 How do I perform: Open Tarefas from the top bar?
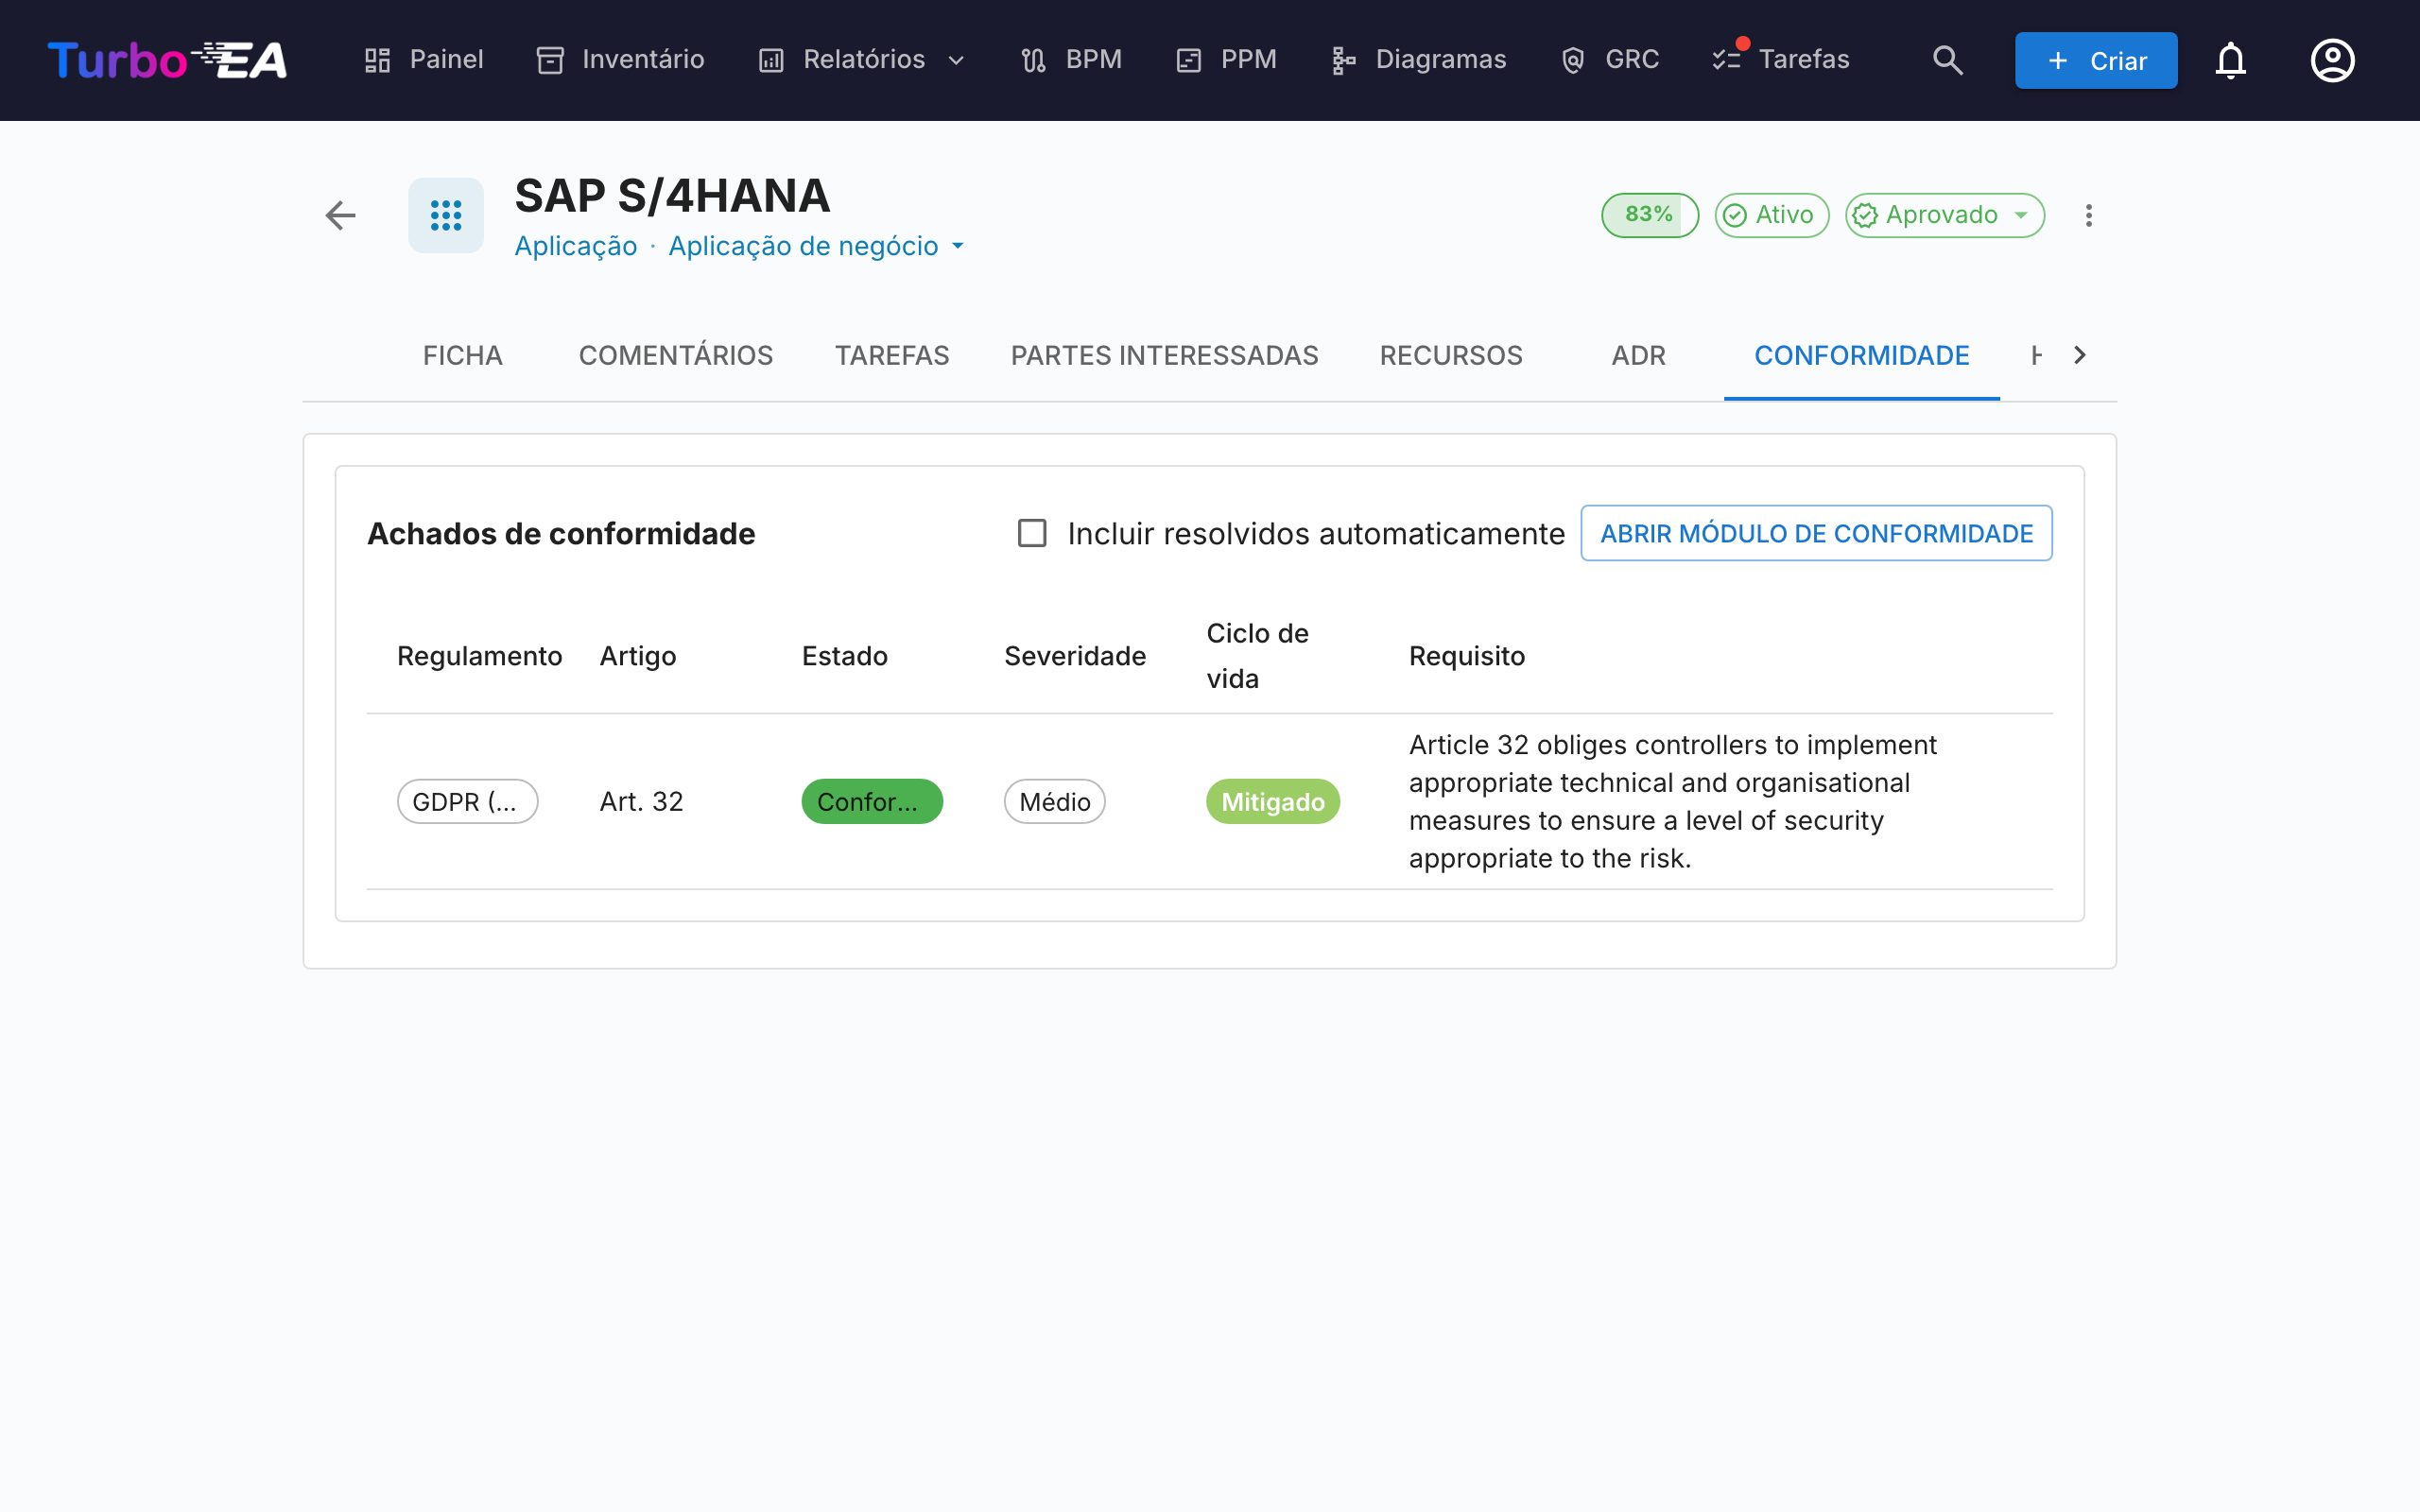[x=1780, y=60]
